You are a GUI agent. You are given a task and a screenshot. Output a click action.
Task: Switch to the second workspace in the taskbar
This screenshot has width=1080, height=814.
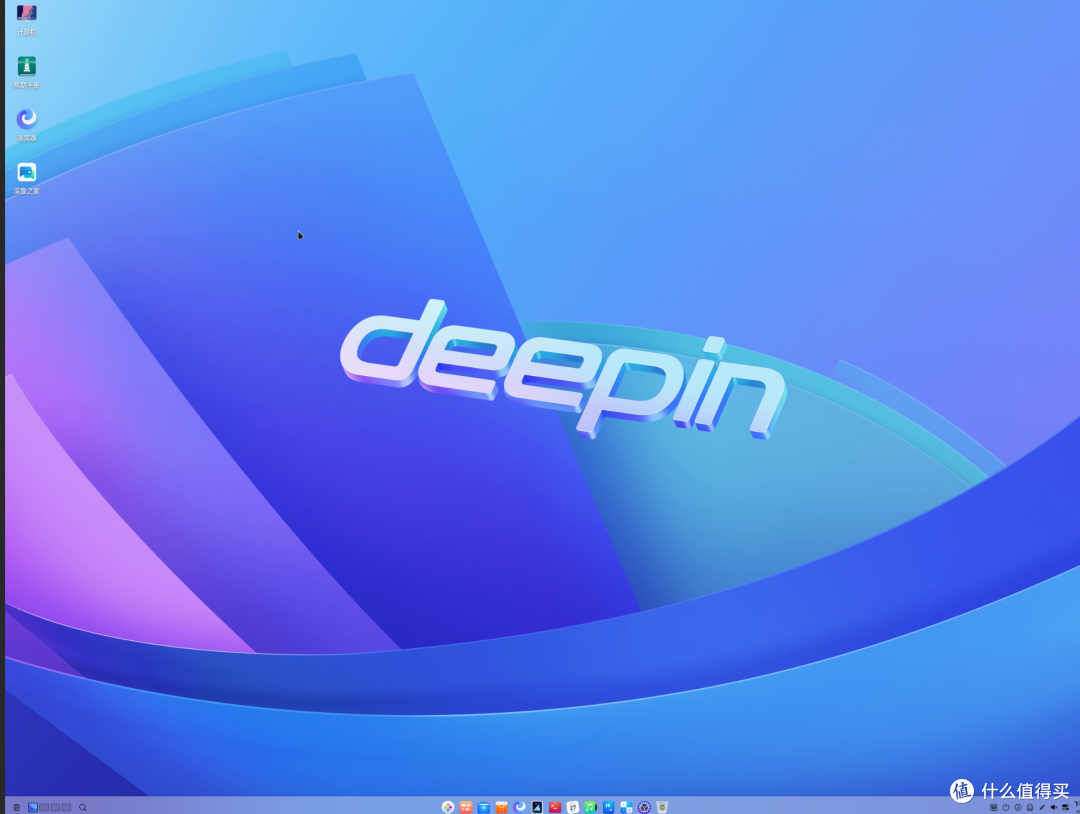coord(44,807)
